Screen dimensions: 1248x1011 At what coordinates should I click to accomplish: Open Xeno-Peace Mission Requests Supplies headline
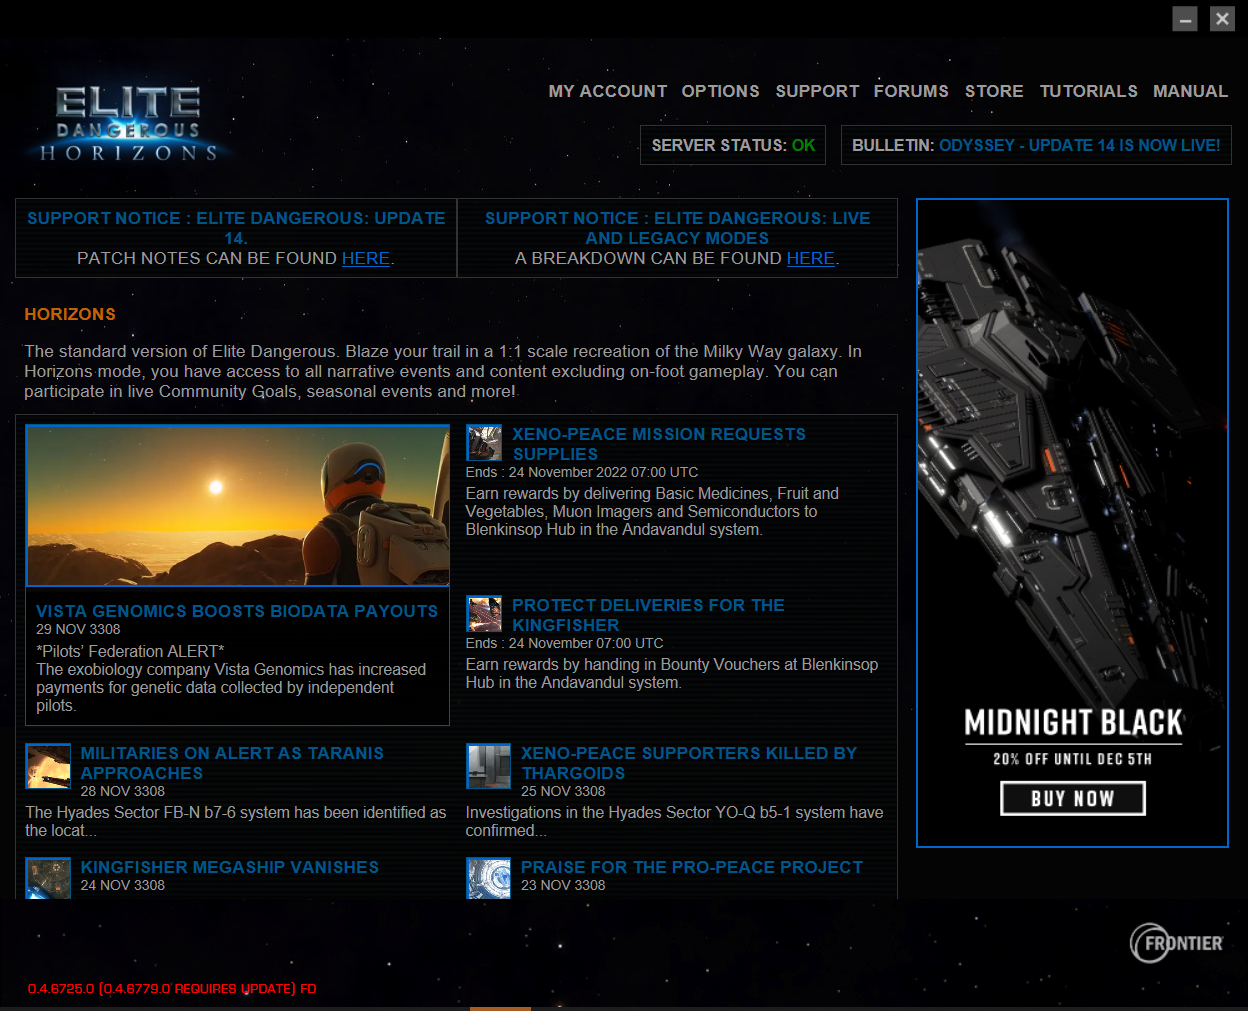(x=659, y=444)
